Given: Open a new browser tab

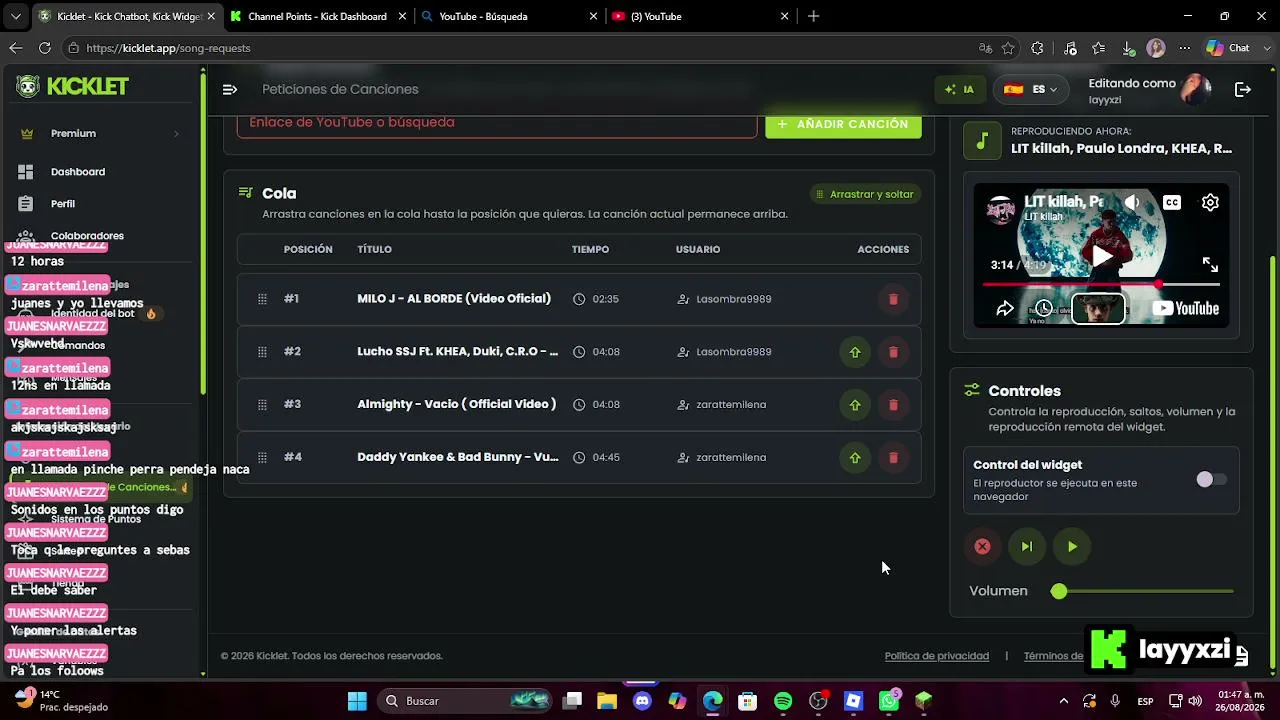Looking at the screenshot, I should coord(813,16).
